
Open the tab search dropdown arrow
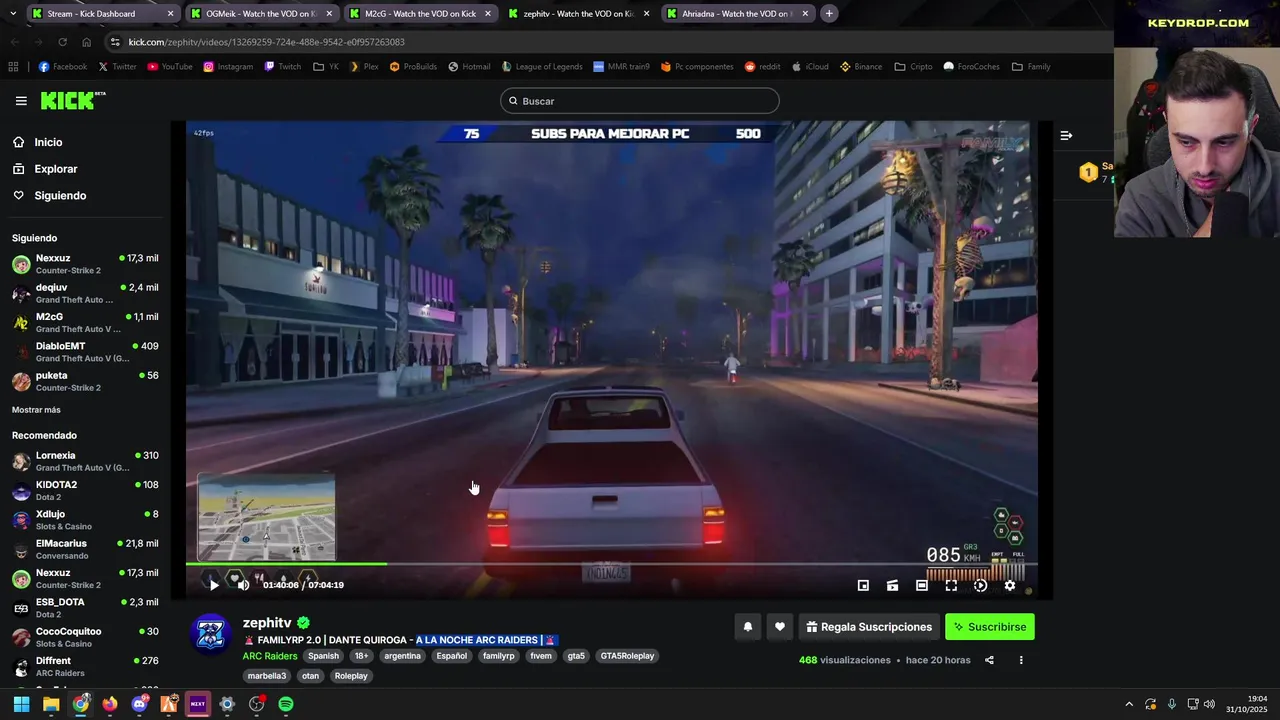pos(14,14)
